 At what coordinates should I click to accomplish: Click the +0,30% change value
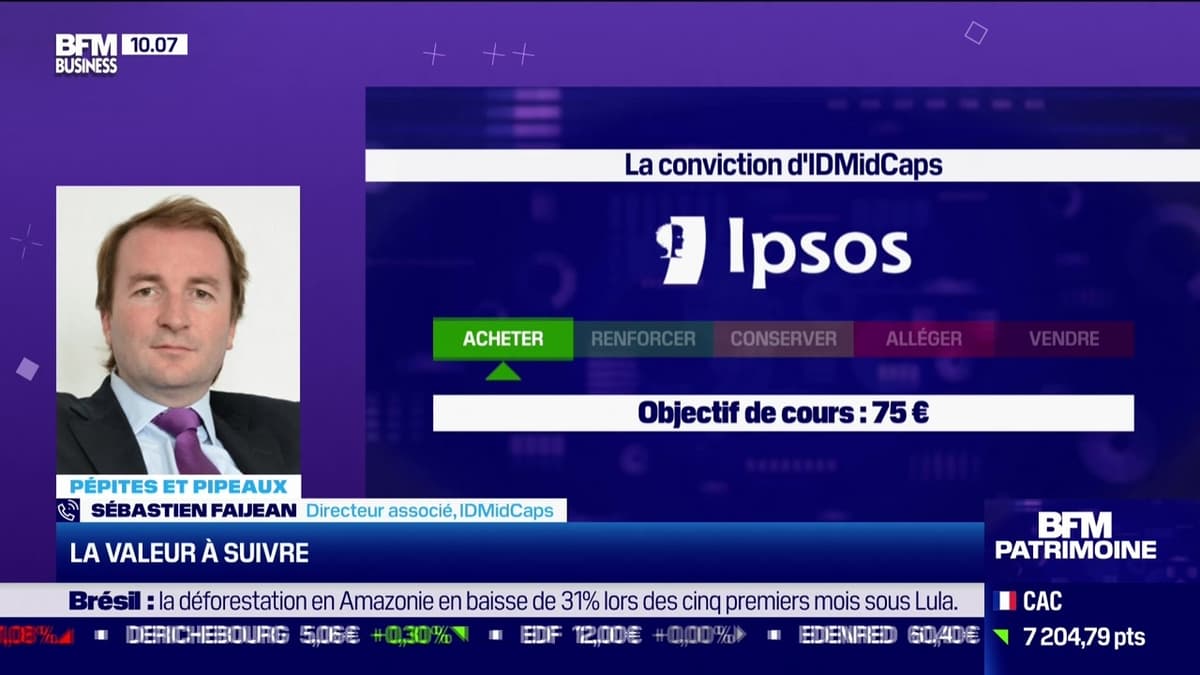(410, 635)
